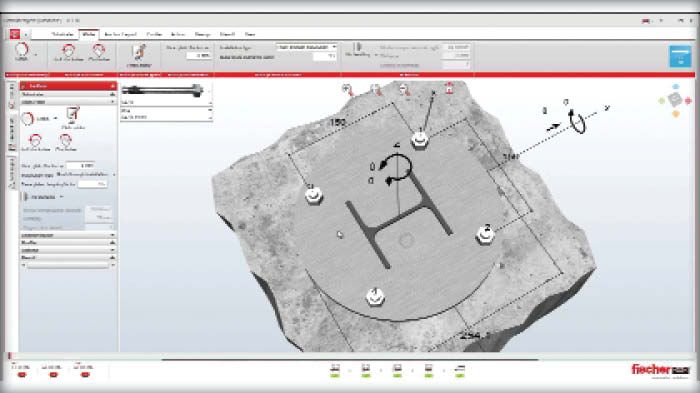700x393 pixels.
Task: Expand the collapsed section below the temperature fields
Action: [x=68, y=235]
